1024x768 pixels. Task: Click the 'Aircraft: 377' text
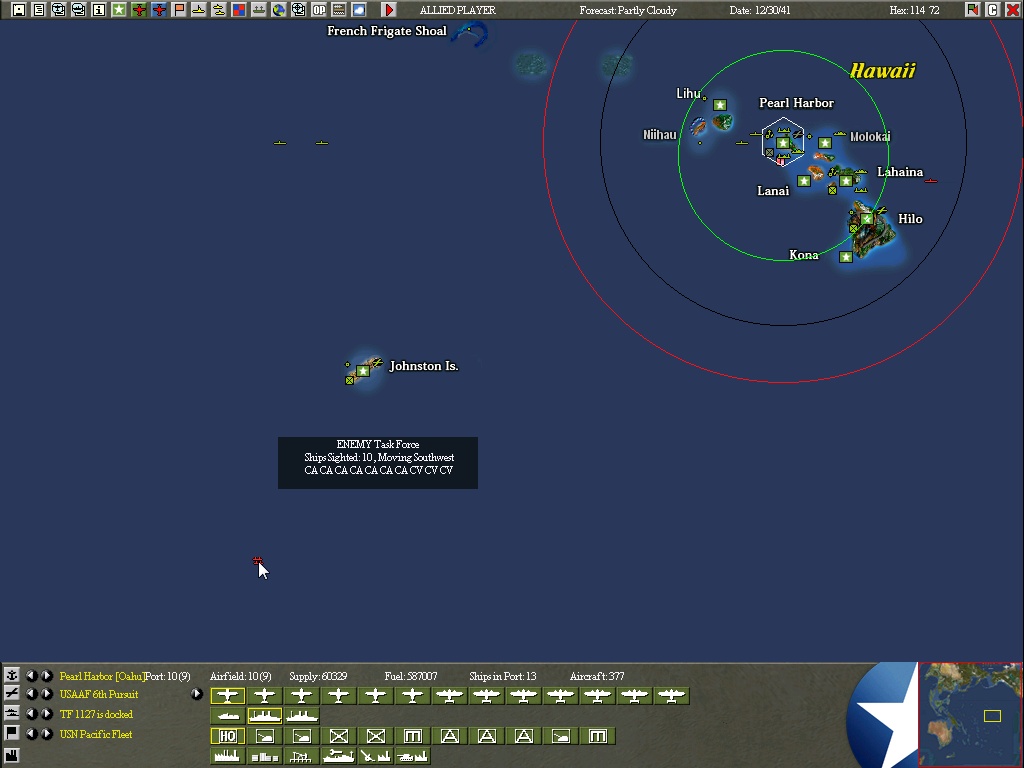click(597, 676)
